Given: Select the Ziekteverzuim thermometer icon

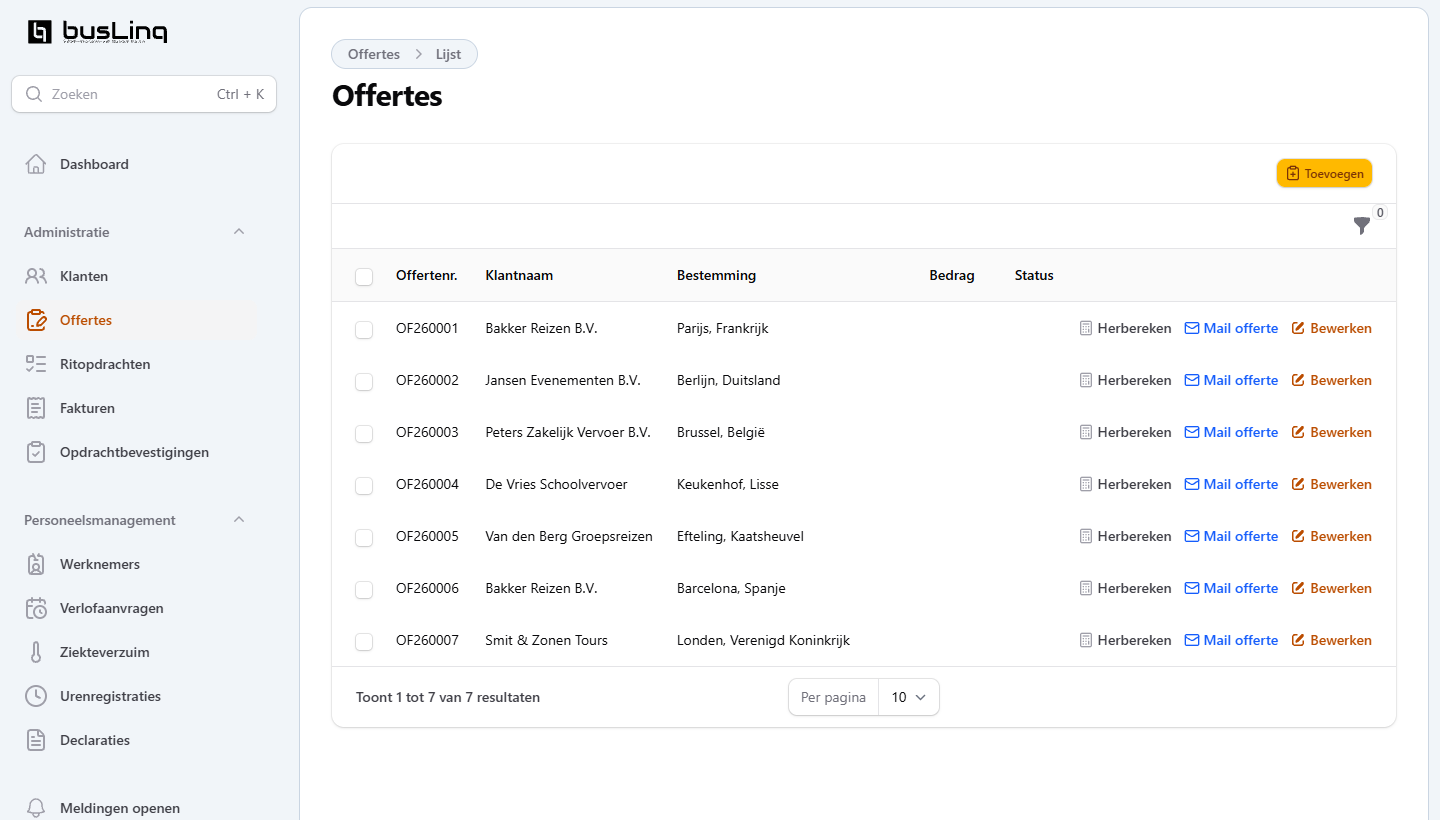Looking at the screenshot, I should coord(37,652).
